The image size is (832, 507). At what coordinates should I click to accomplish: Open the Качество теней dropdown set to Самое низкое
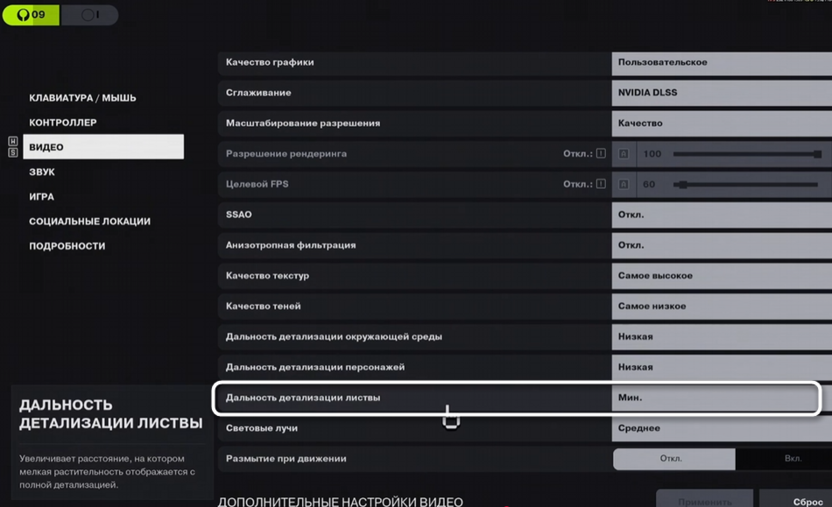(721, 306)
